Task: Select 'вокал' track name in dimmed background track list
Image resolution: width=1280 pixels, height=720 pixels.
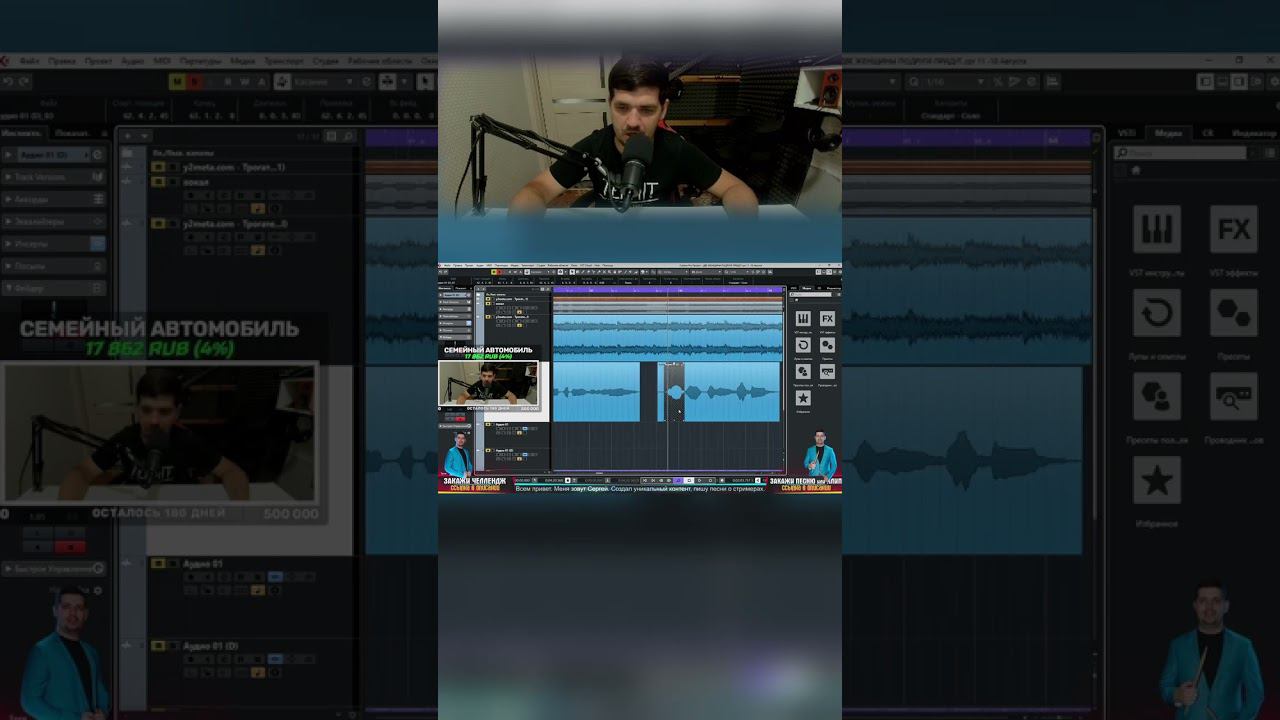Action: point(194,182)
